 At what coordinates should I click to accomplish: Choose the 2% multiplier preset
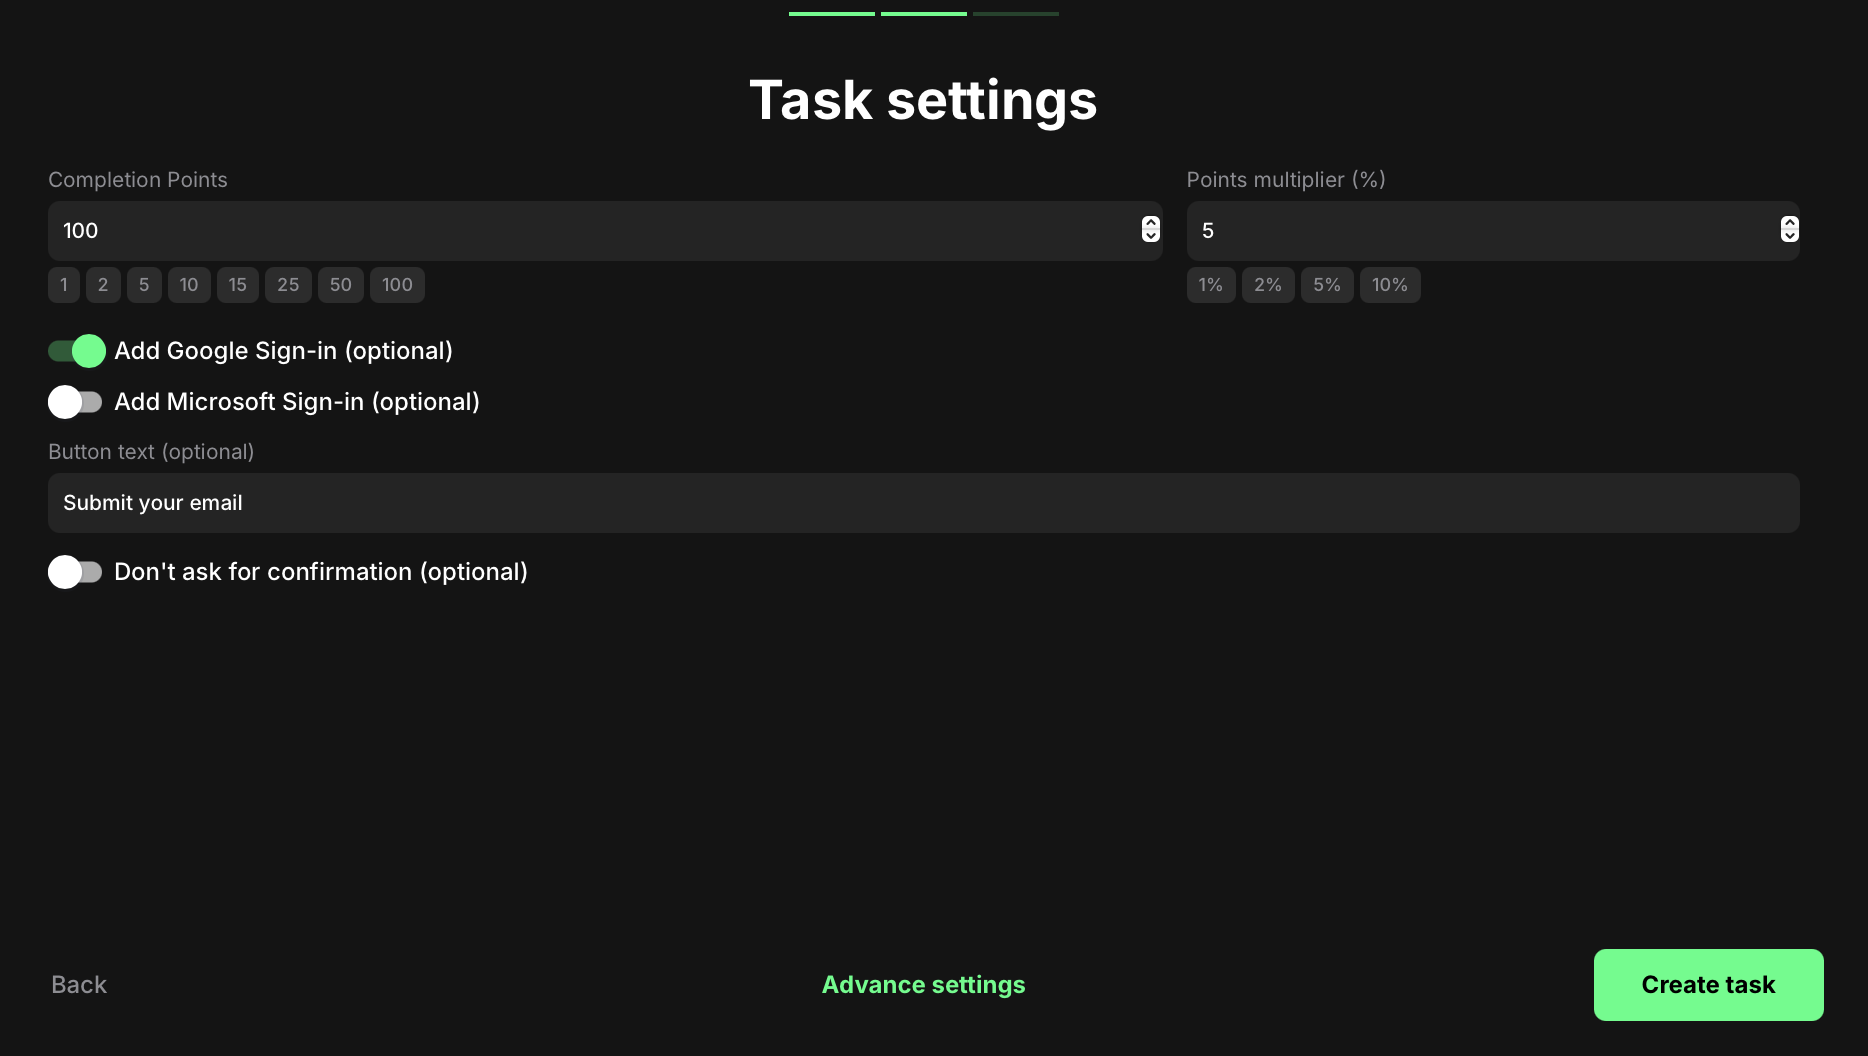1268,285
